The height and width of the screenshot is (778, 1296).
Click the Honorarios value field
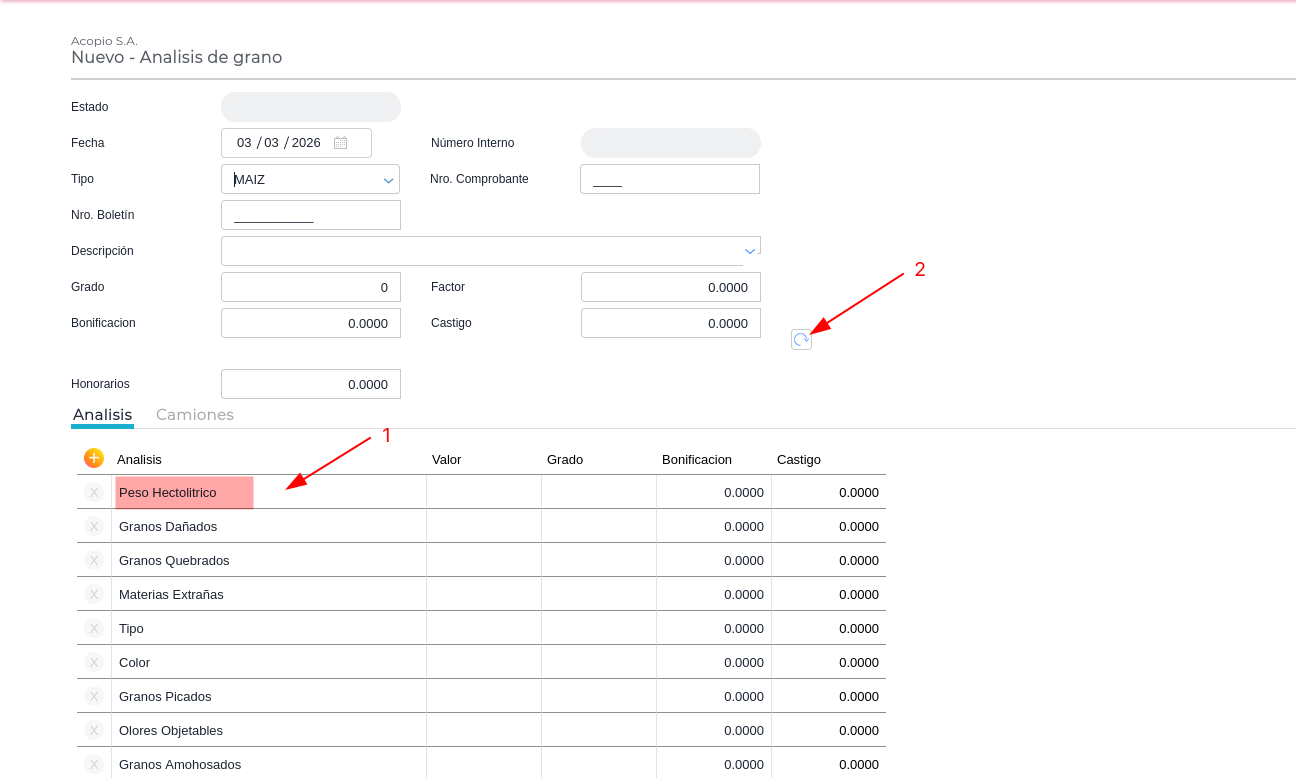point(310,384)
